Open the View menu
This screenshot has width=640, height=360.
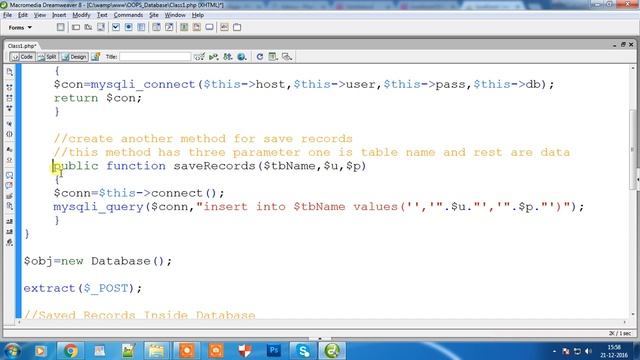(40, 15)
